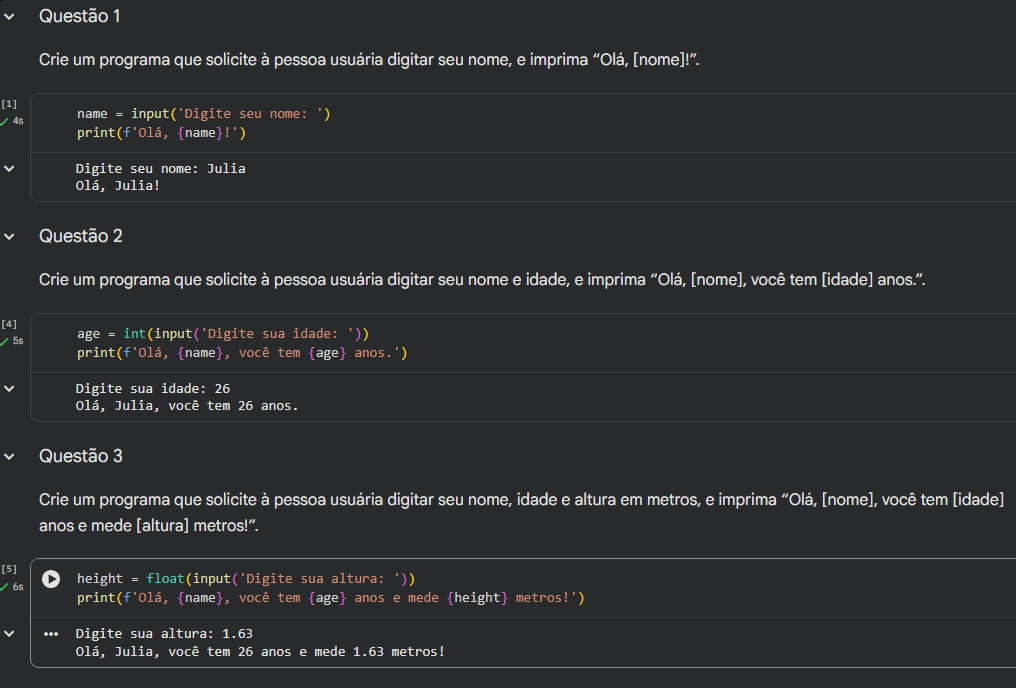Viewport: 1016px width, 688px height.
Task: Collapse output of the 'Digite seu nome' cell
Action: point(9,168)
